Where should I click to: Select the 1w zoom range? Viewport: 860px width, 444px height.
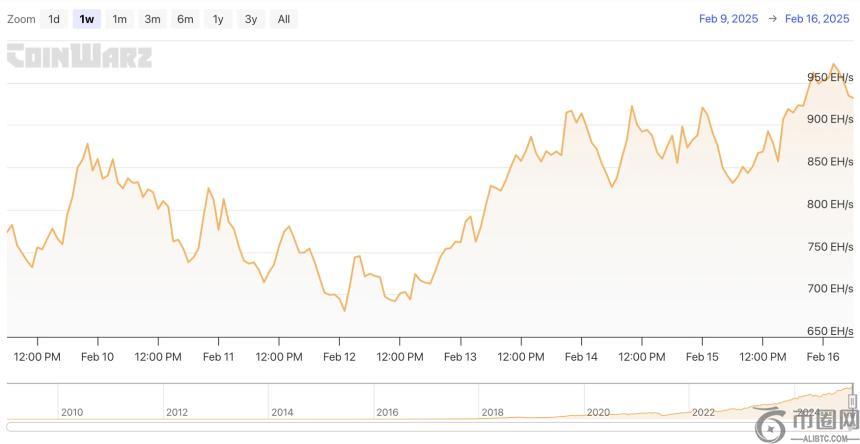(x=87, y=19)
